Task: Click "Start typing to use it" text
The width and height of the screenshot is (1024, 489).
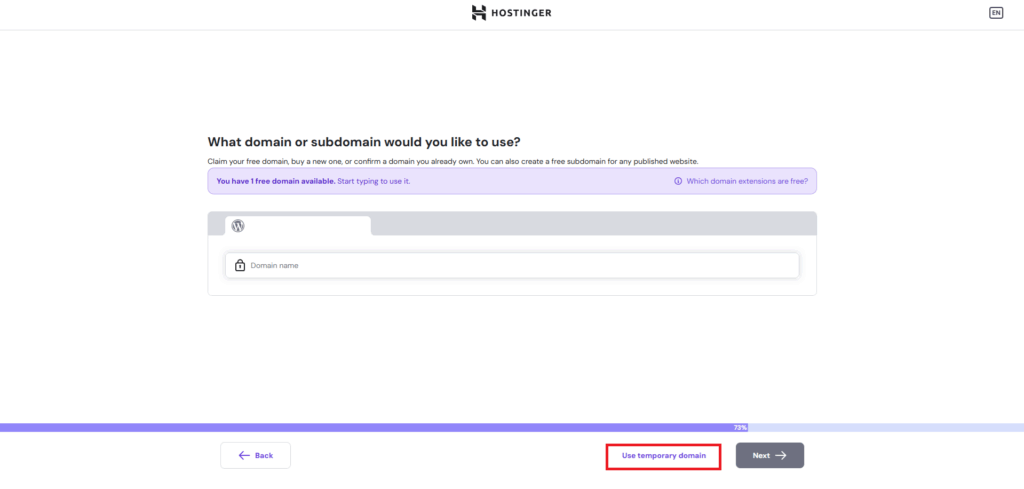Action: pyautogui.click(x=374, y=181)
